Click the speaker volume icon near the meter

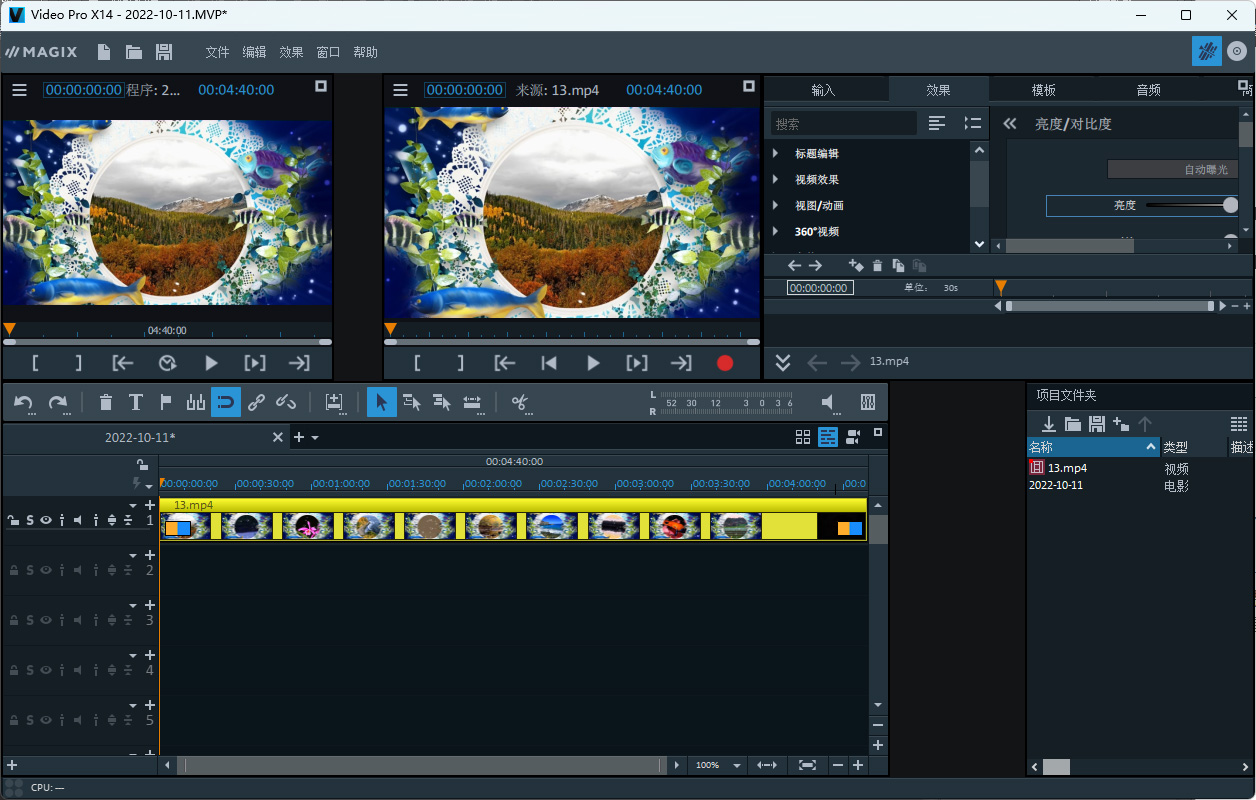(828, 402)
